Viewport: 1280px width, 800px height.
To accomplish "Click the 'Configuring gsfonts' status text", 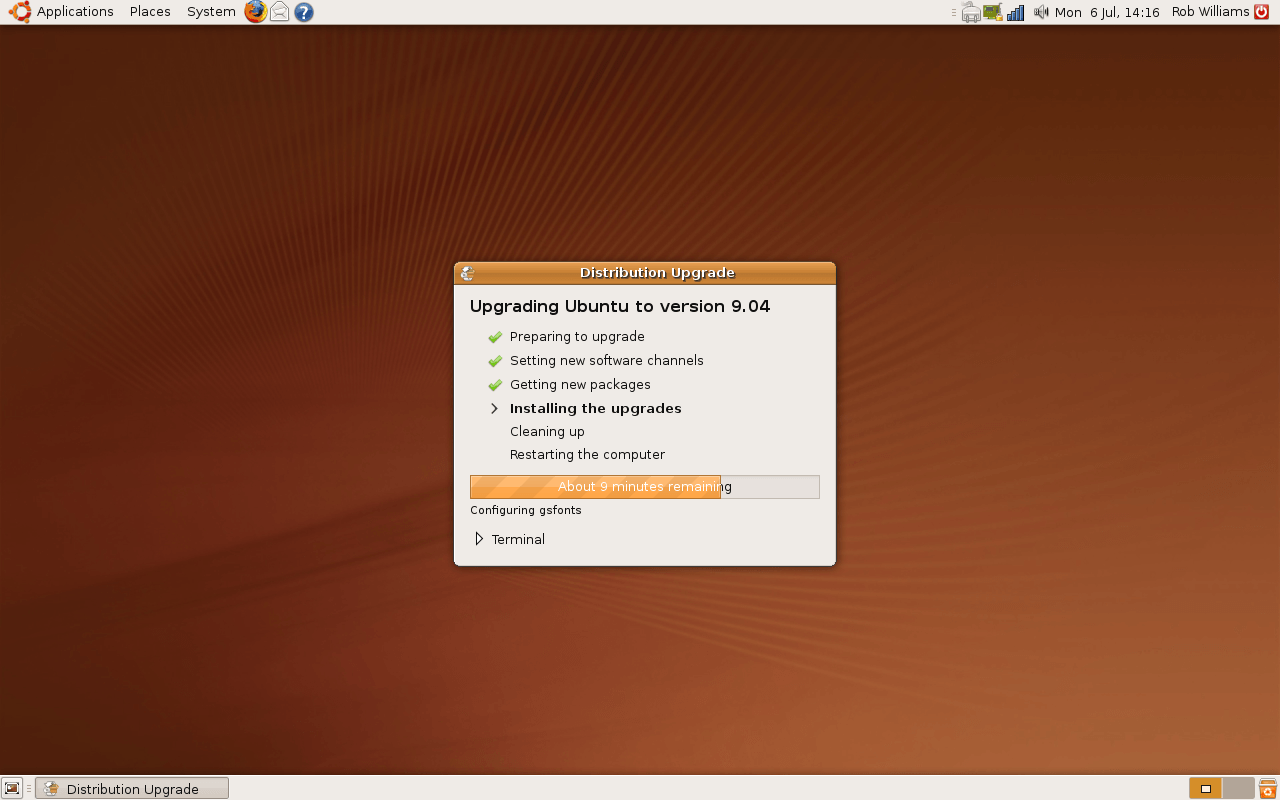I will coord(526,510).
